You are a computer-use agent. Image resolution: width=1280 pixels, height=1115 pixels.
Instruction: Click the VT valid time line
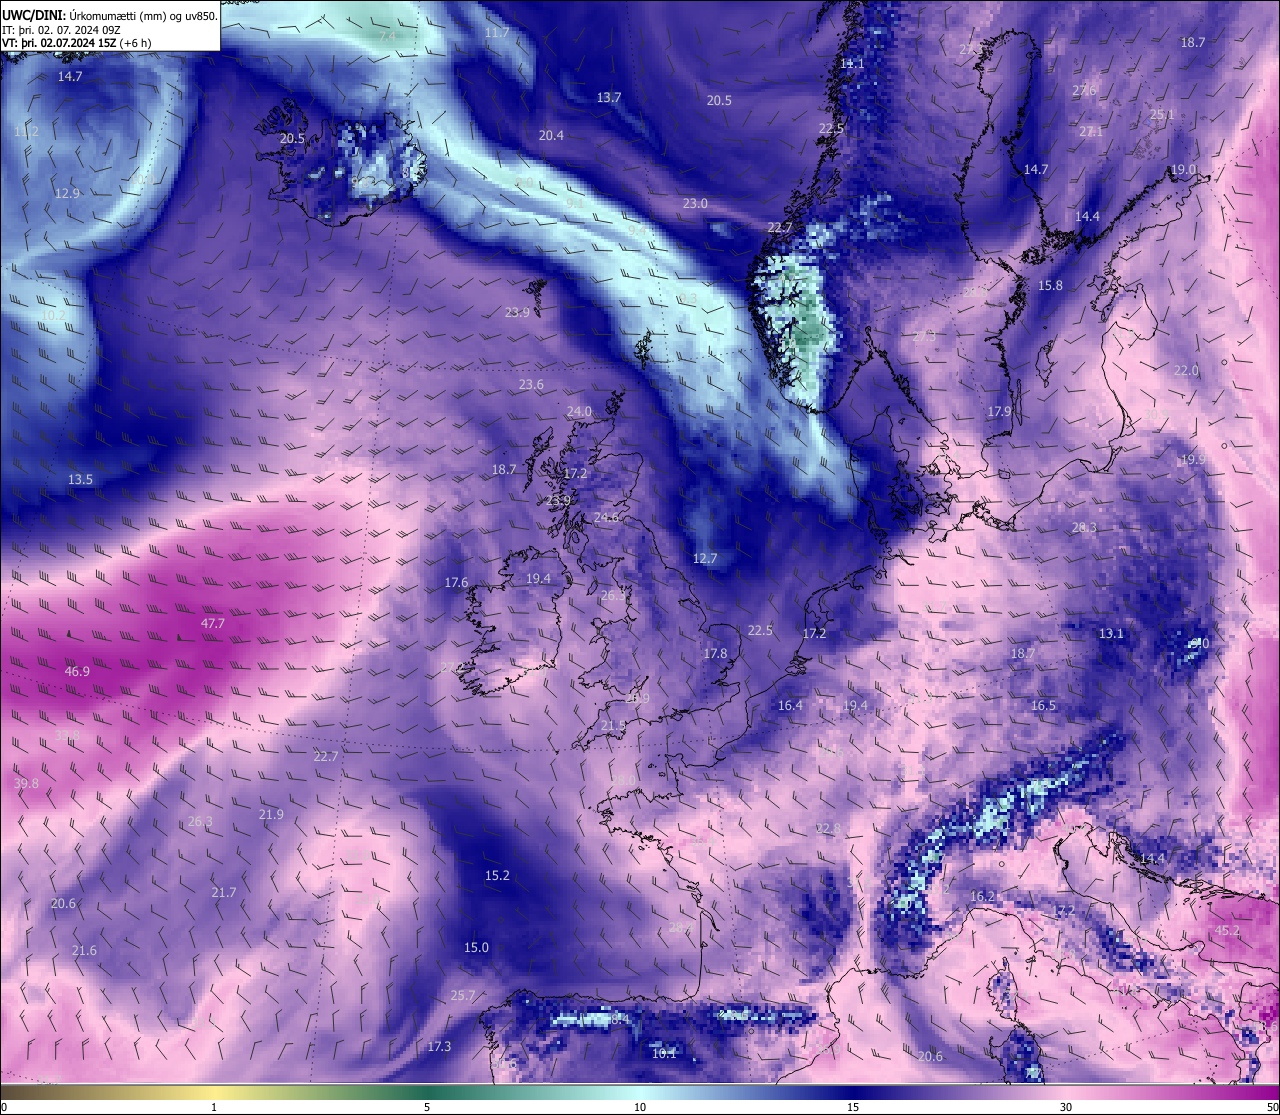[x=76, y=42]
